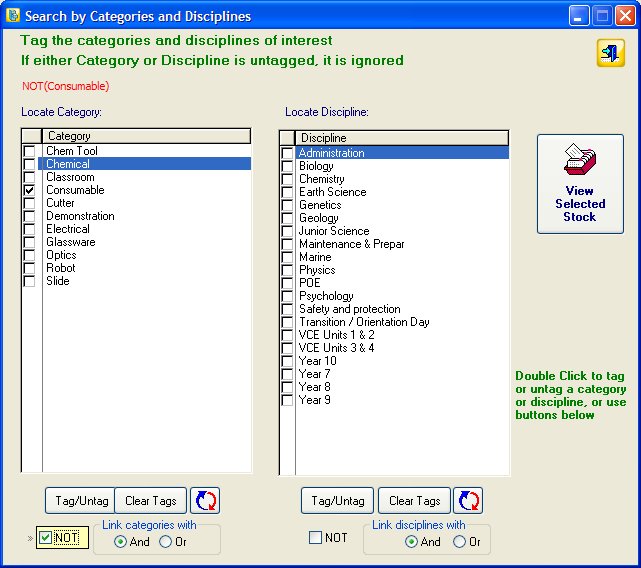Click the category refresh arrows icon
Image resolution: width=641 pixels, height=568 pixels.
coord(205,500)
